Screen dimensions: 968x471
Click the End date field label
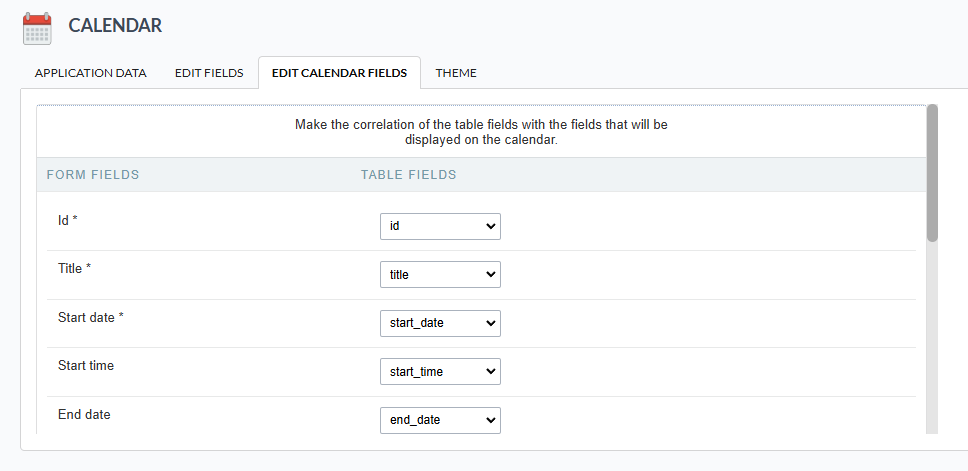[x=84, y=414]
